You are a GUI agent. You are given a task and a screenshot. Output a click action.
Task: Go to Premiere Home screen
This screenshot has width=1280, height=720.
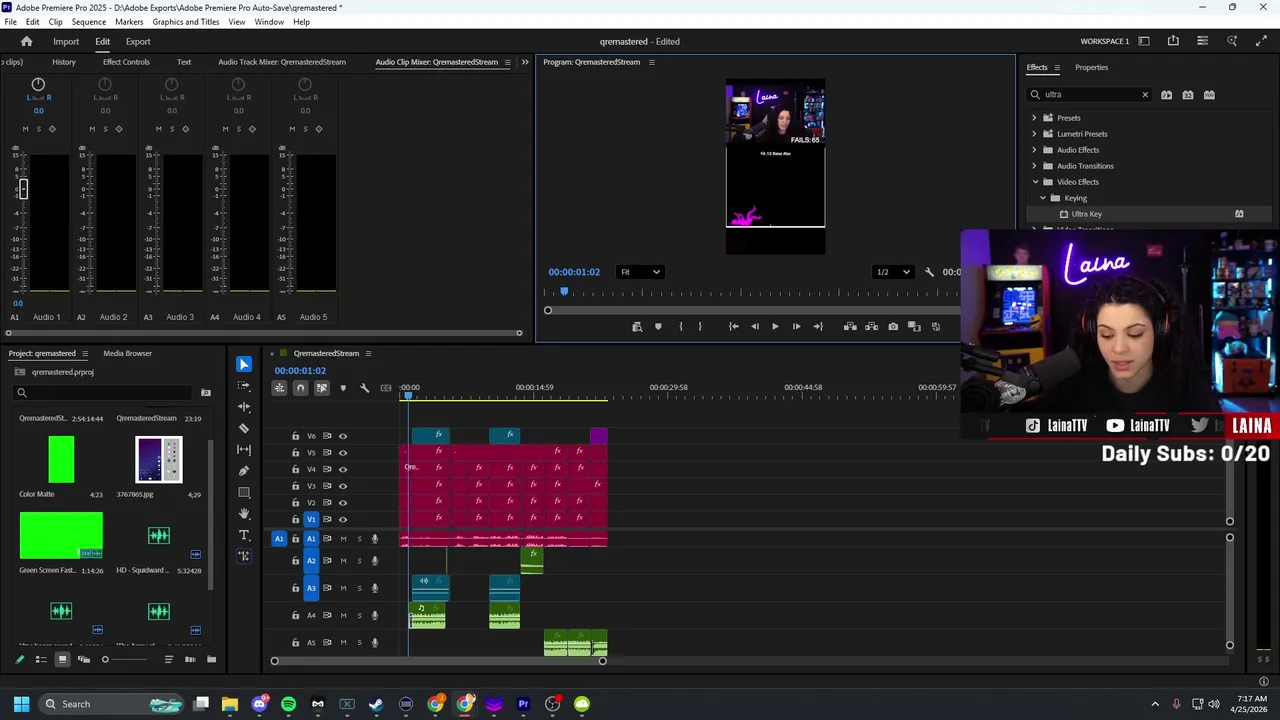coord(26,41)
